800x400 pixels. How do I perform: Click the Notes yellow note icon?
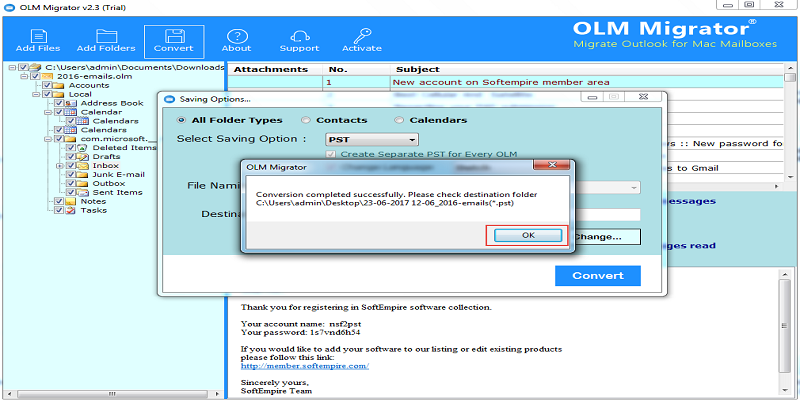click(71, 202)
